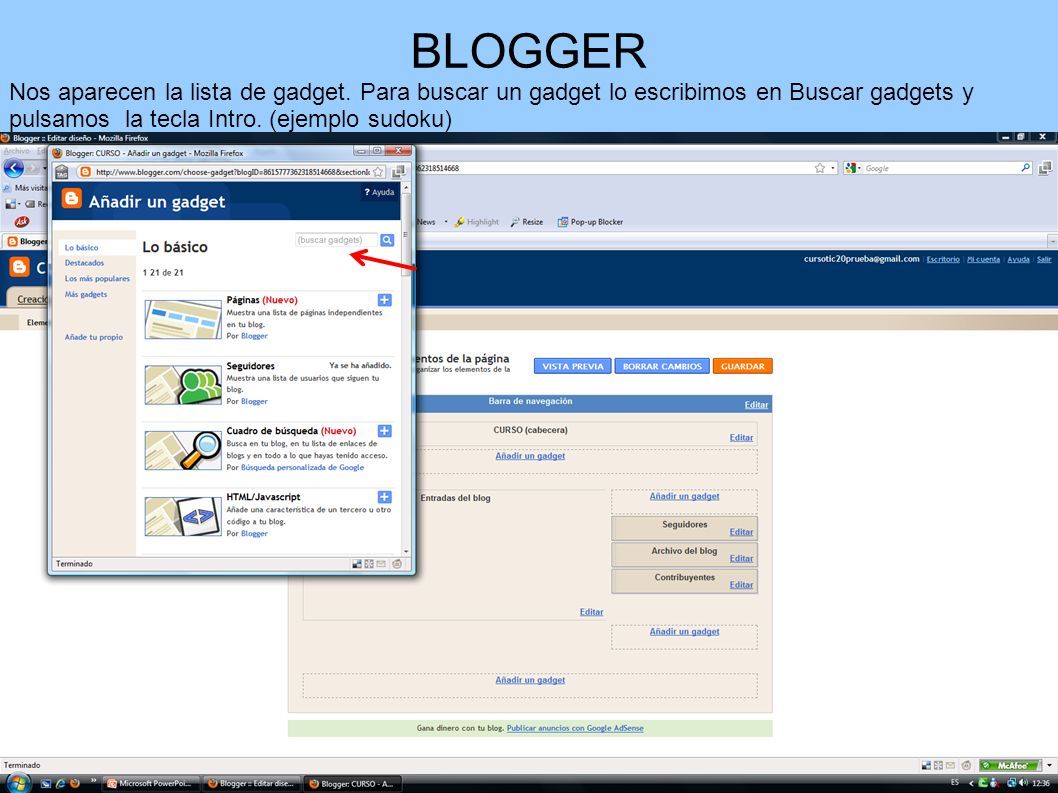Open the Seguidores gadget thumbnail
Image resolution: width=1058 pixels, height=793 pixels.
[183, 385]
